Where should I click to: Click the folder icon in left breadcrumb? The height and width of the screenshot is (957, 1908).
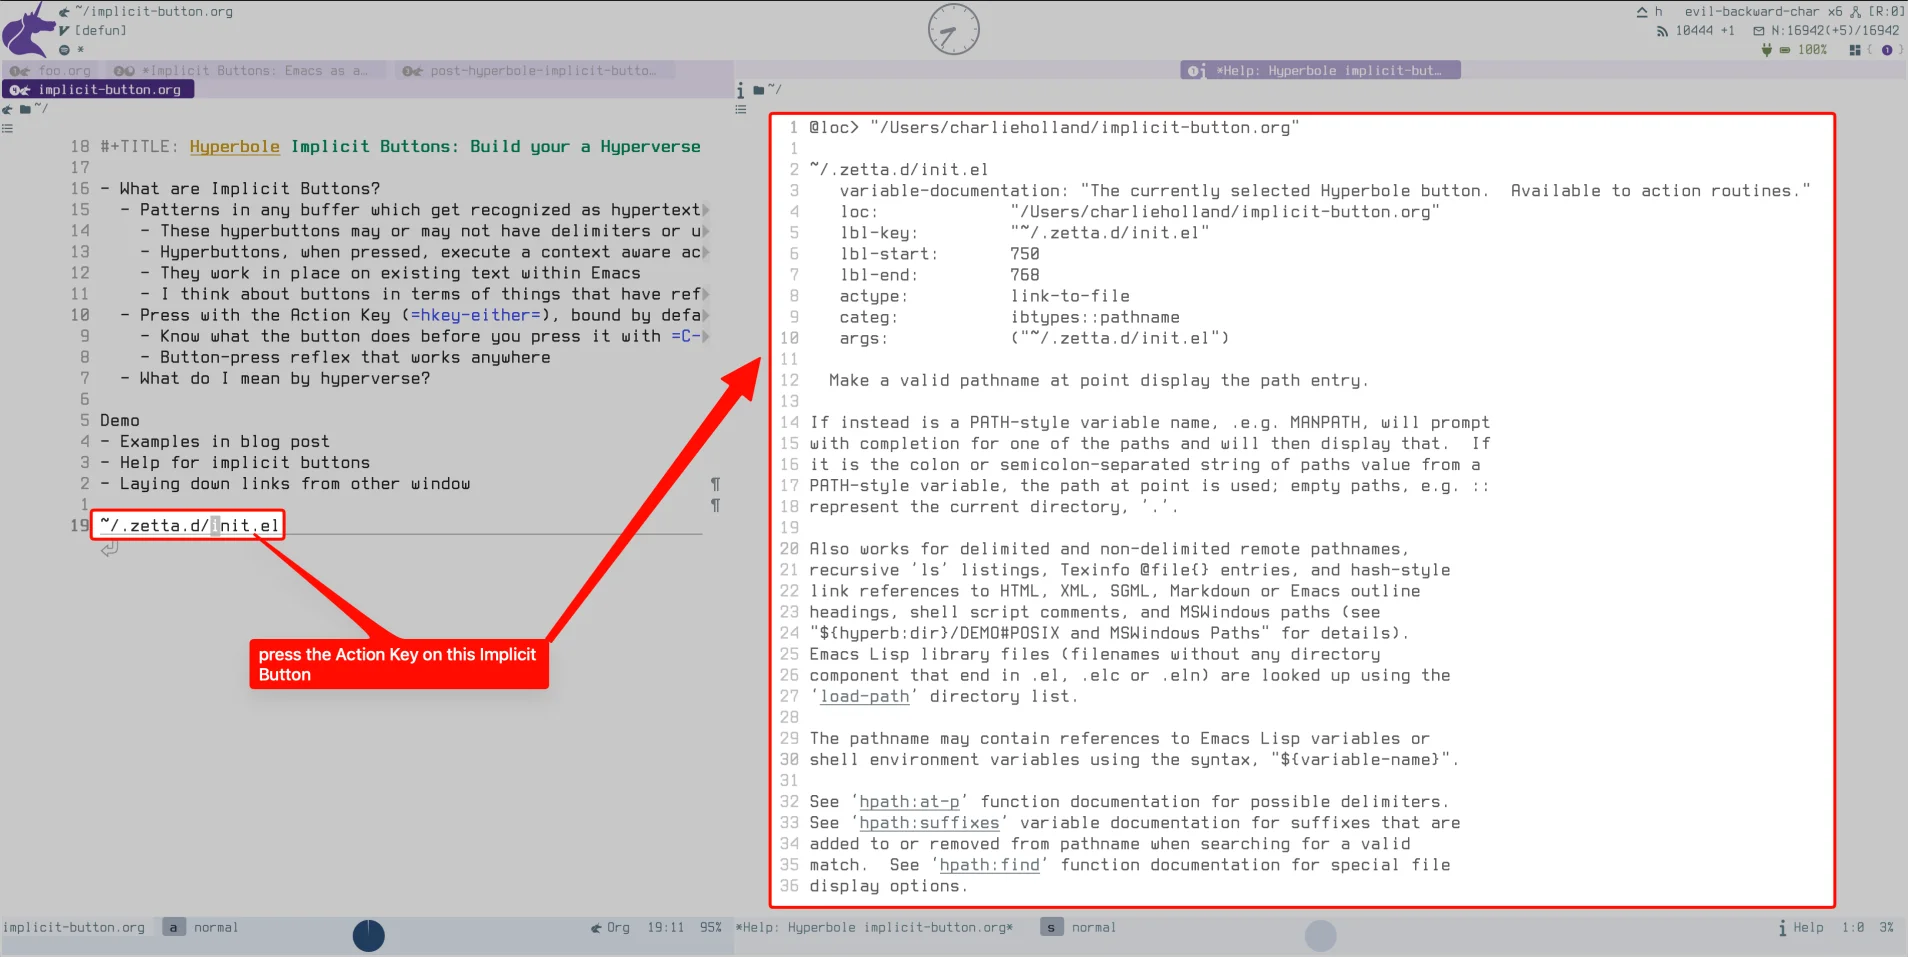point(25,109)
